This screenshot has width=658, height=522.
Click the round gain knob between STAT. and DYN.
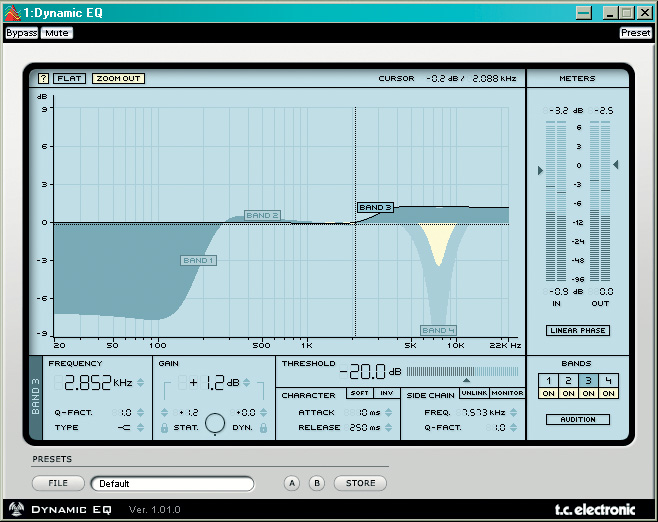point(214,423)
